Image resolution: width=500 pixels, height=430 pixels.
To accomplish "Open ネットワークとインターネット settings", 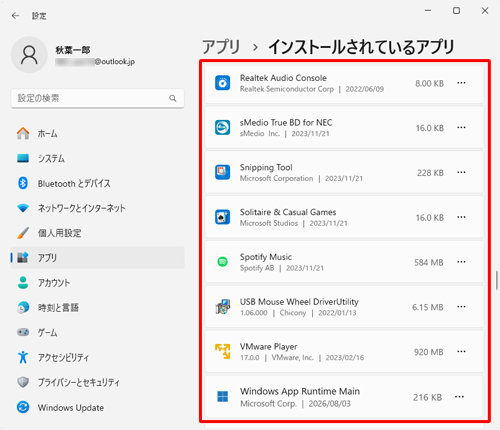I will (x=97, y=208).
